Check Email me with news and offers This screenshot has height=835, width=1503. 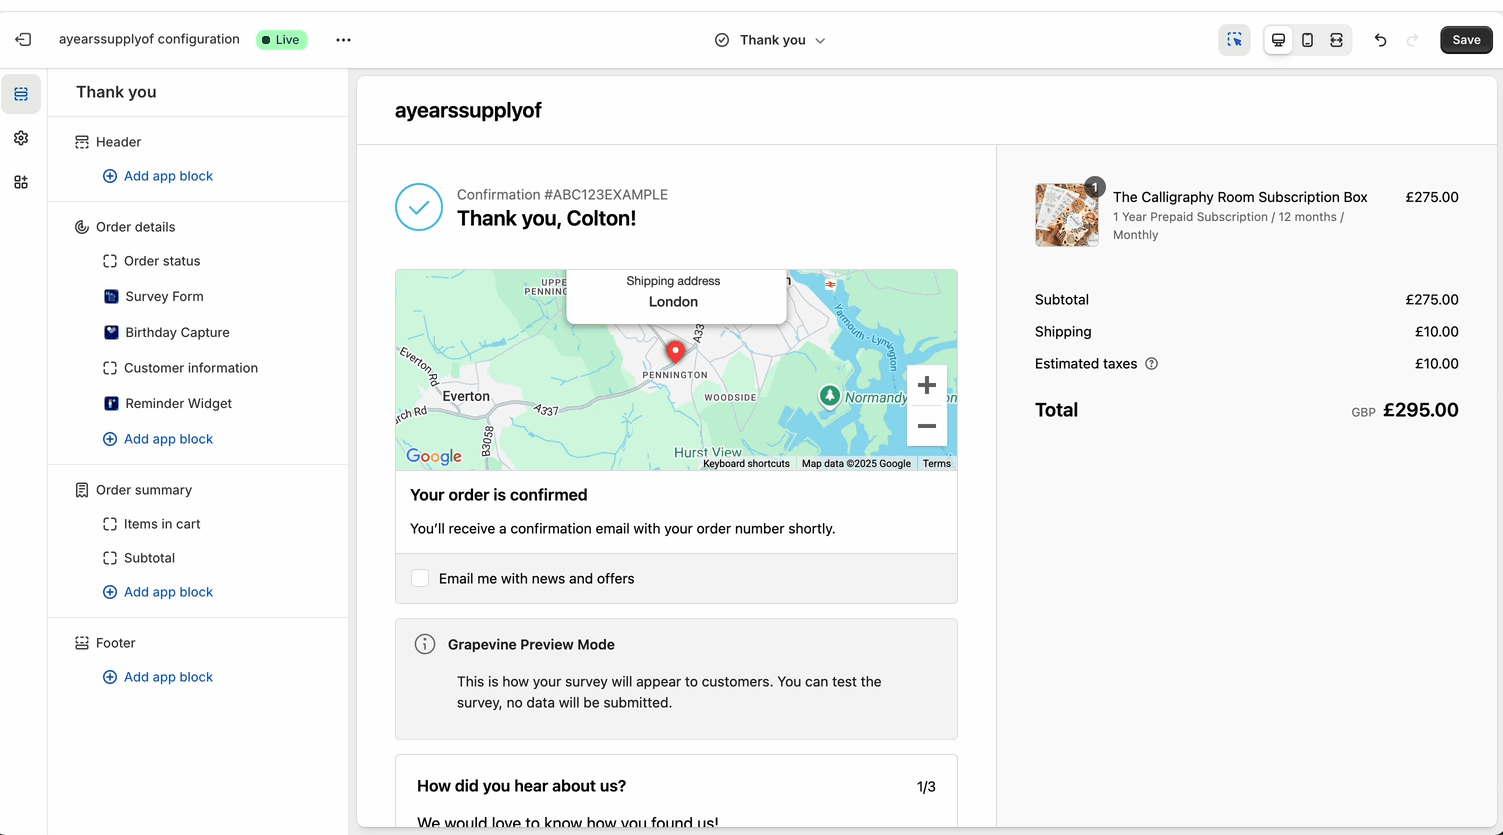click(420, 578)
